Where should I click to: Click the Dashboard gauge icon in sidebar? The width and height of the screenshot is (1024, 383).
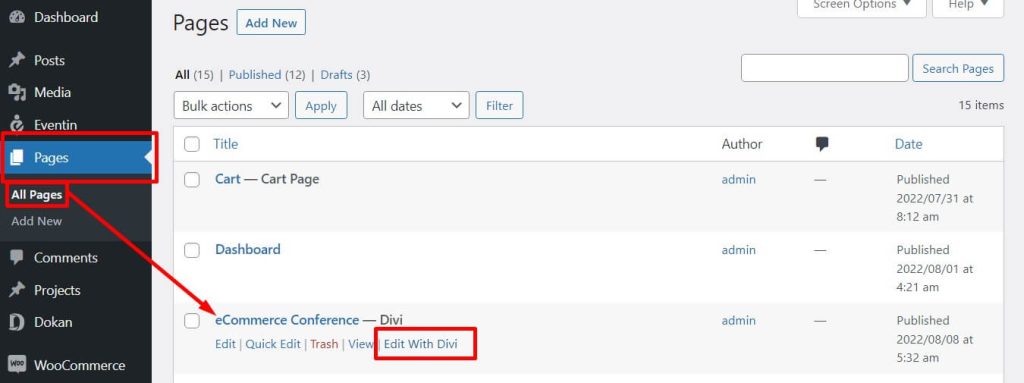click(x=17, y=18)
